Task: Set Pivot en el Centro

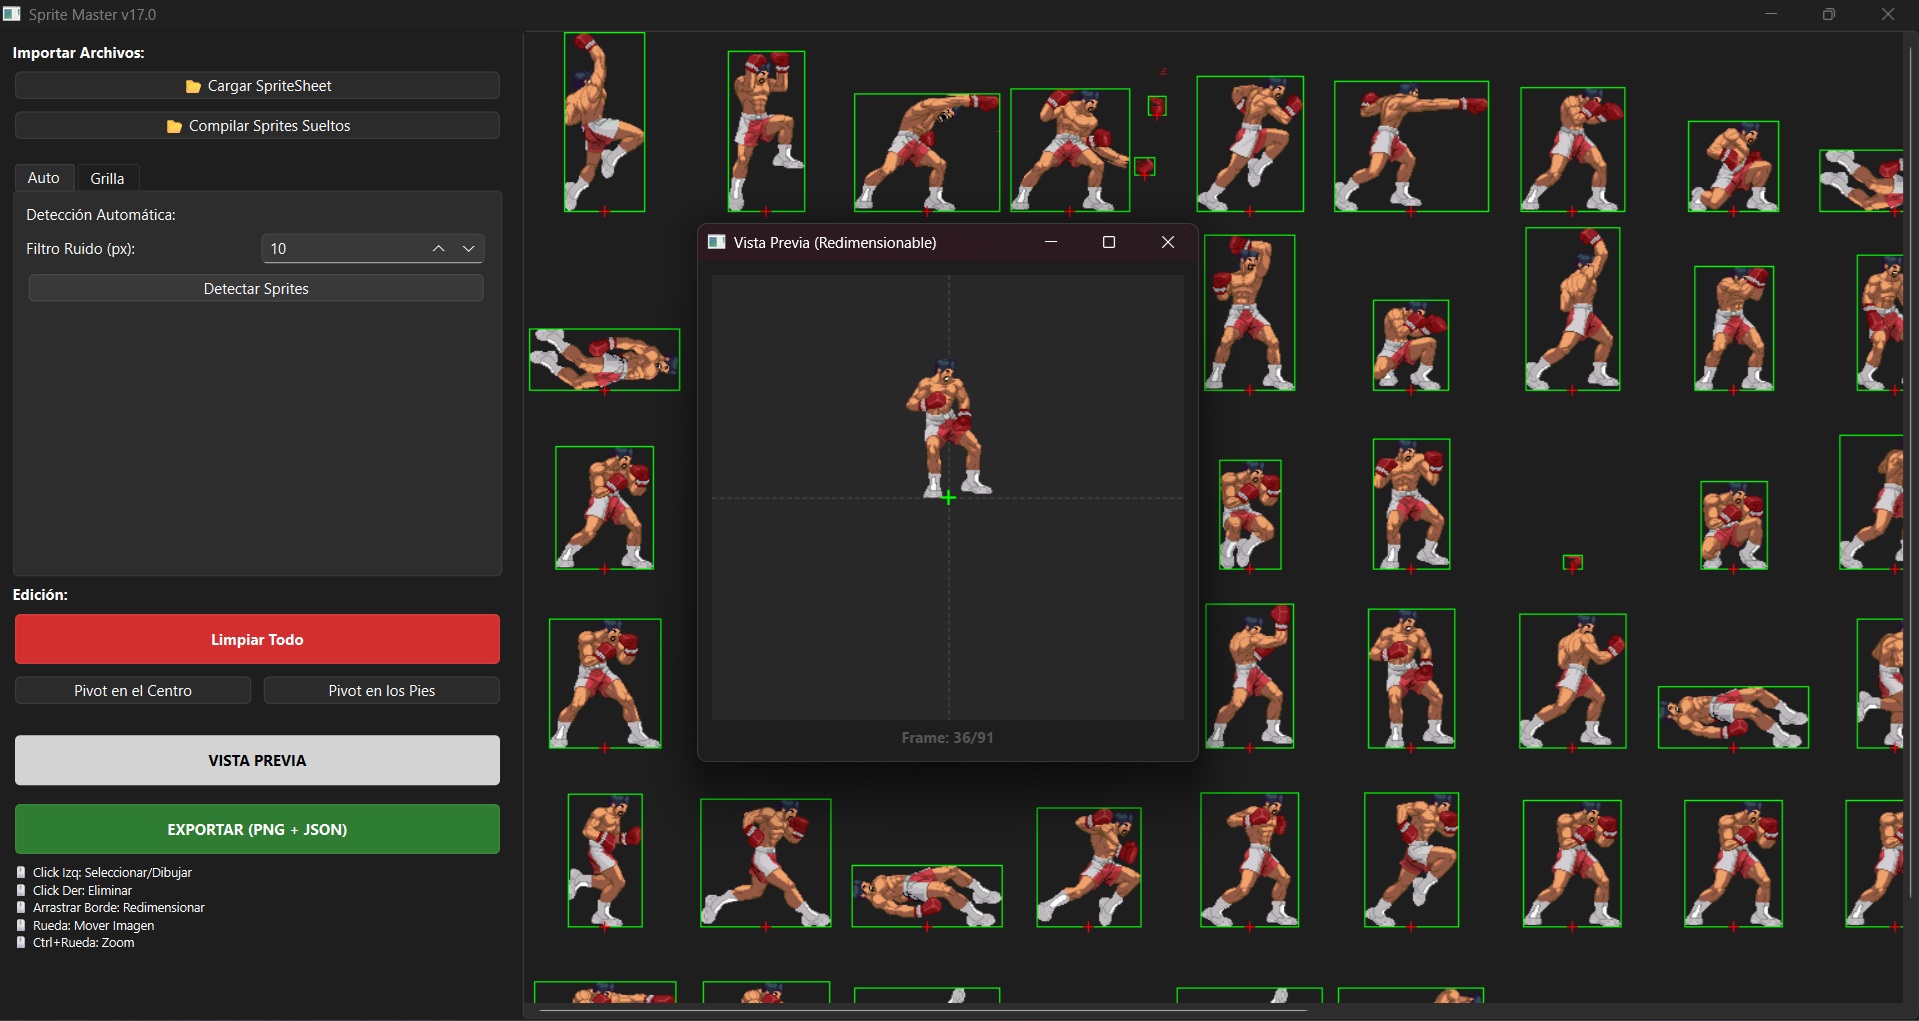Action: [x=133, y=691]
